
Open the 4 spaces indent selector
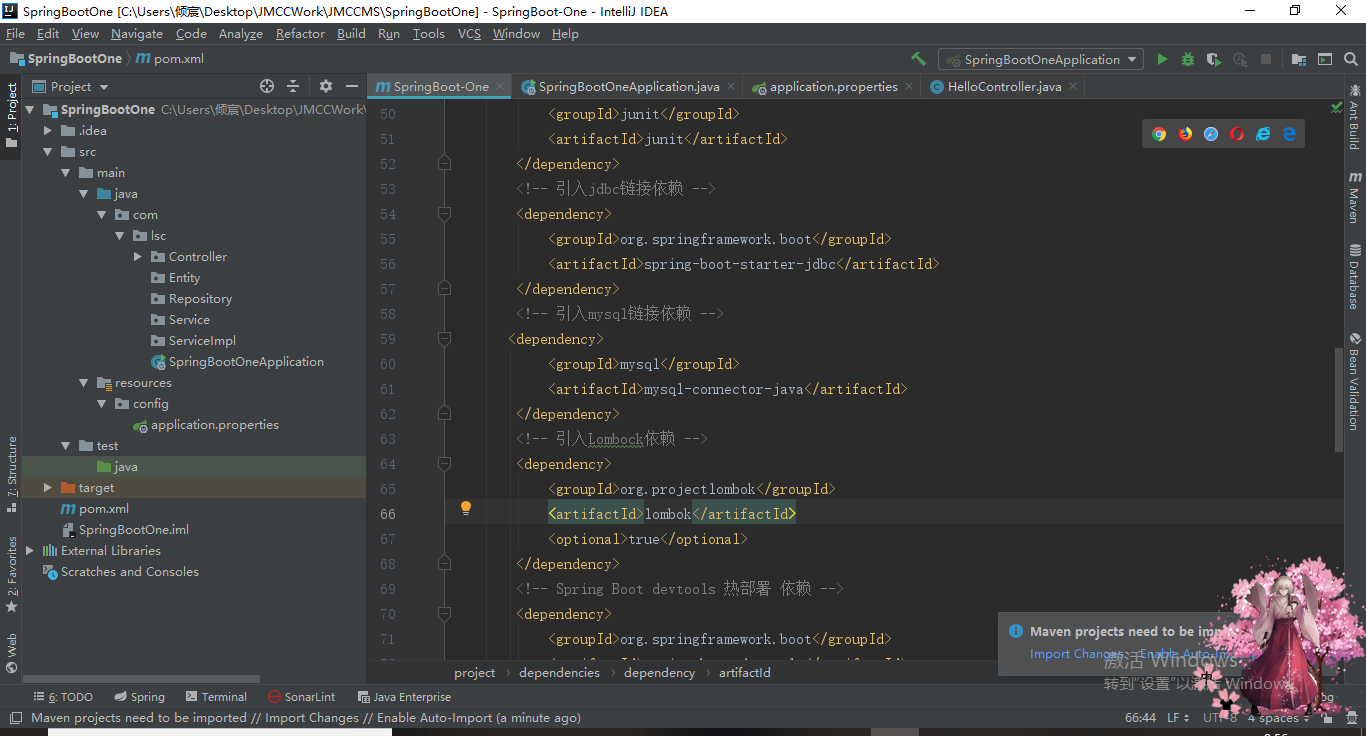(1279, 718)
